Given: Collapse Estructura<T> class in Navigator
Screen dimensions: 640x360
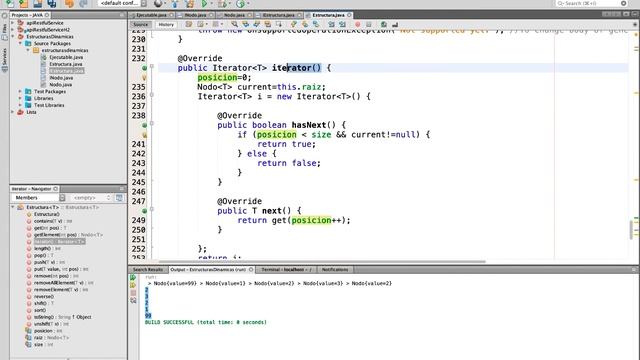Looking at the screenshot, I should (x=13, y=207).
